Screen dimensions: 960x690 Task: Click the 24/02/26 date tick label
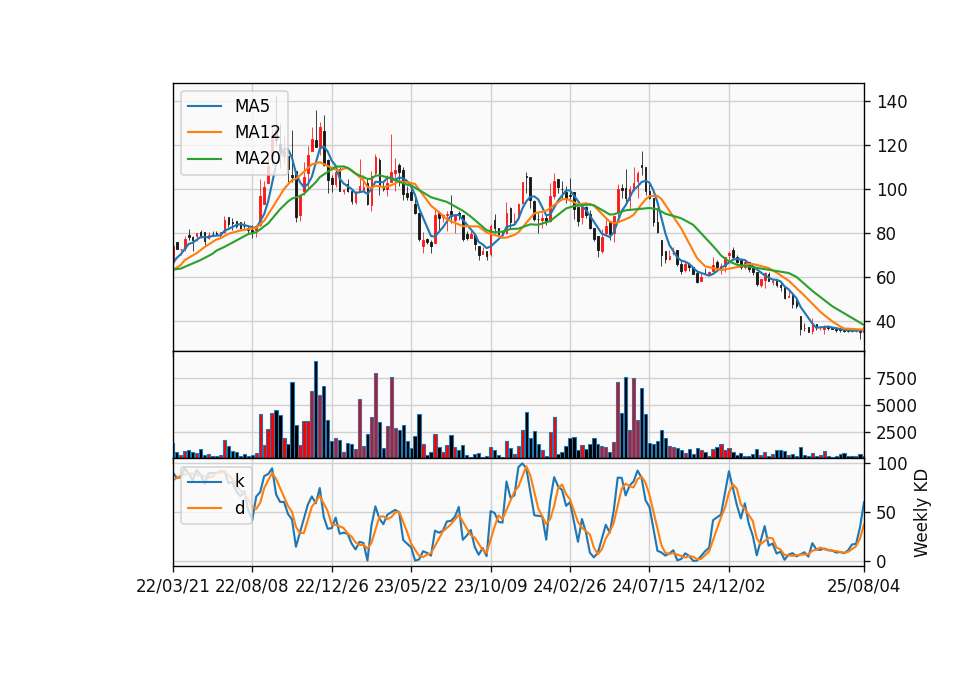pos(569,586)
